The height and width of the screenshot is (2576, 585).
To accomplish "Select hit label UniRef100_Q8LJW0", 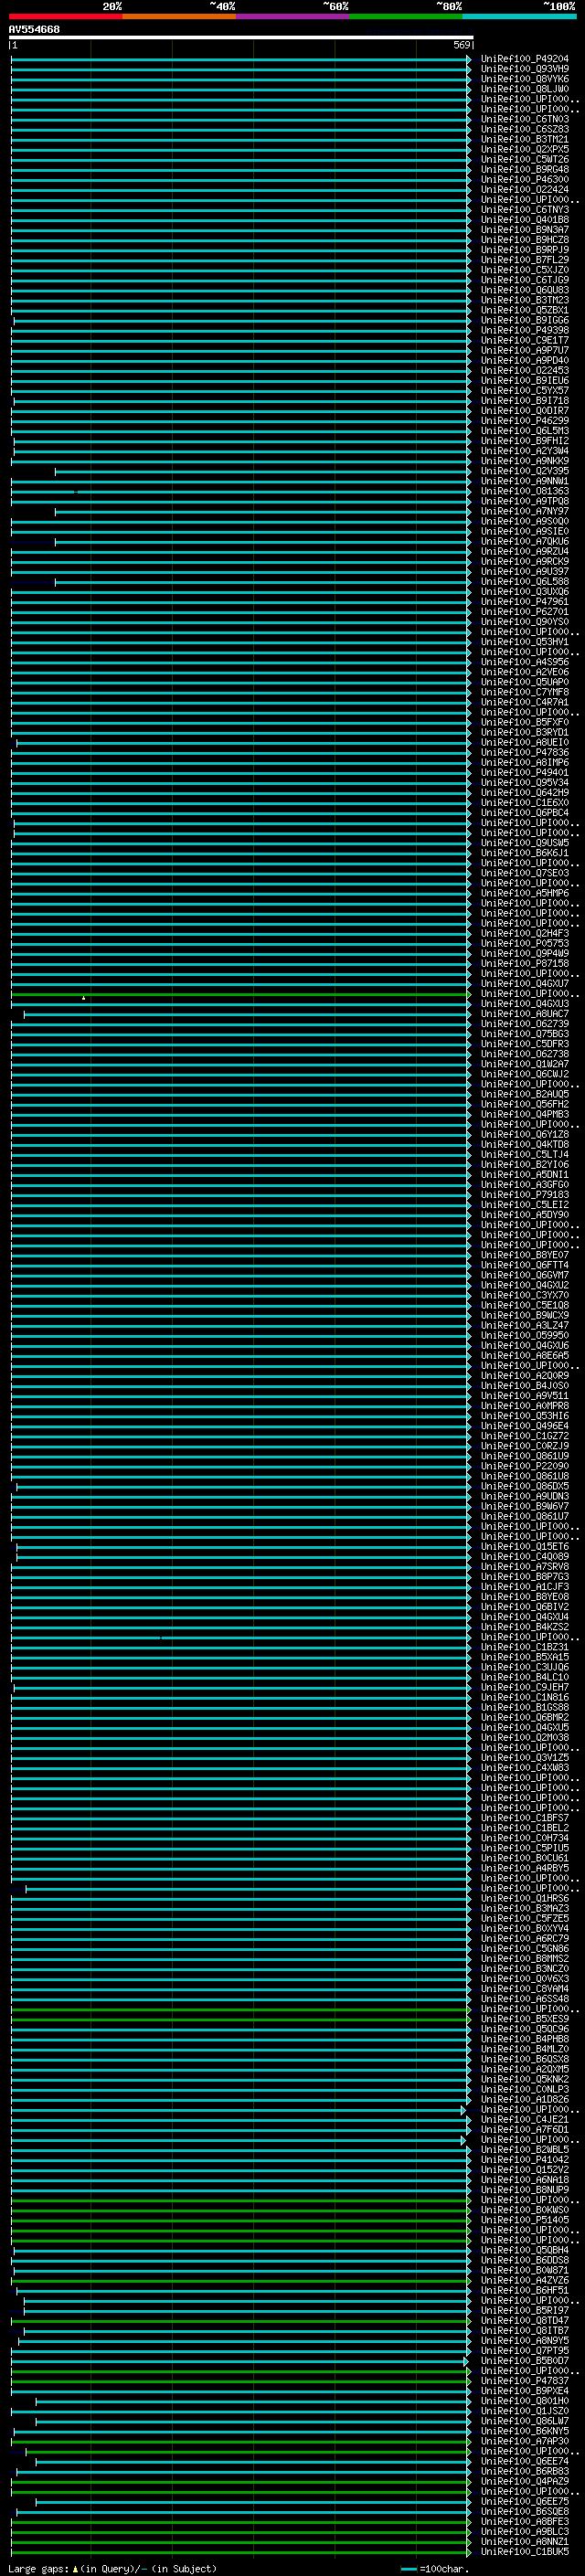I will pos(524,89).
